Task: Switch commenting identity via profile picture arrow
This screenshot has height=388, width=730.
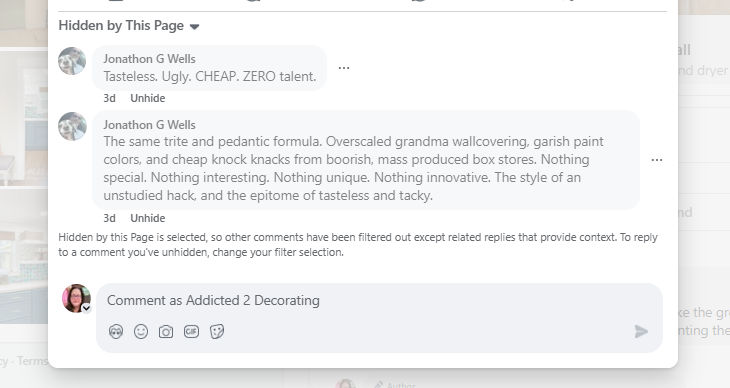Action: (x=86, y=308)
